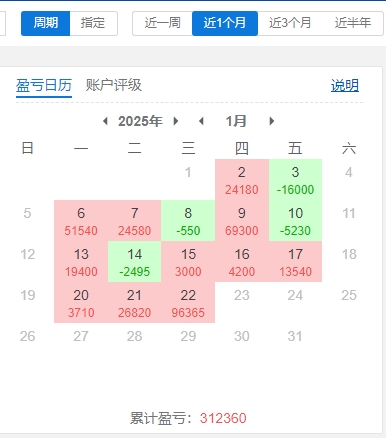Screen dimensions: 386x438
Task: Select January 22 cell showing 96365
Action: point(188,303)
